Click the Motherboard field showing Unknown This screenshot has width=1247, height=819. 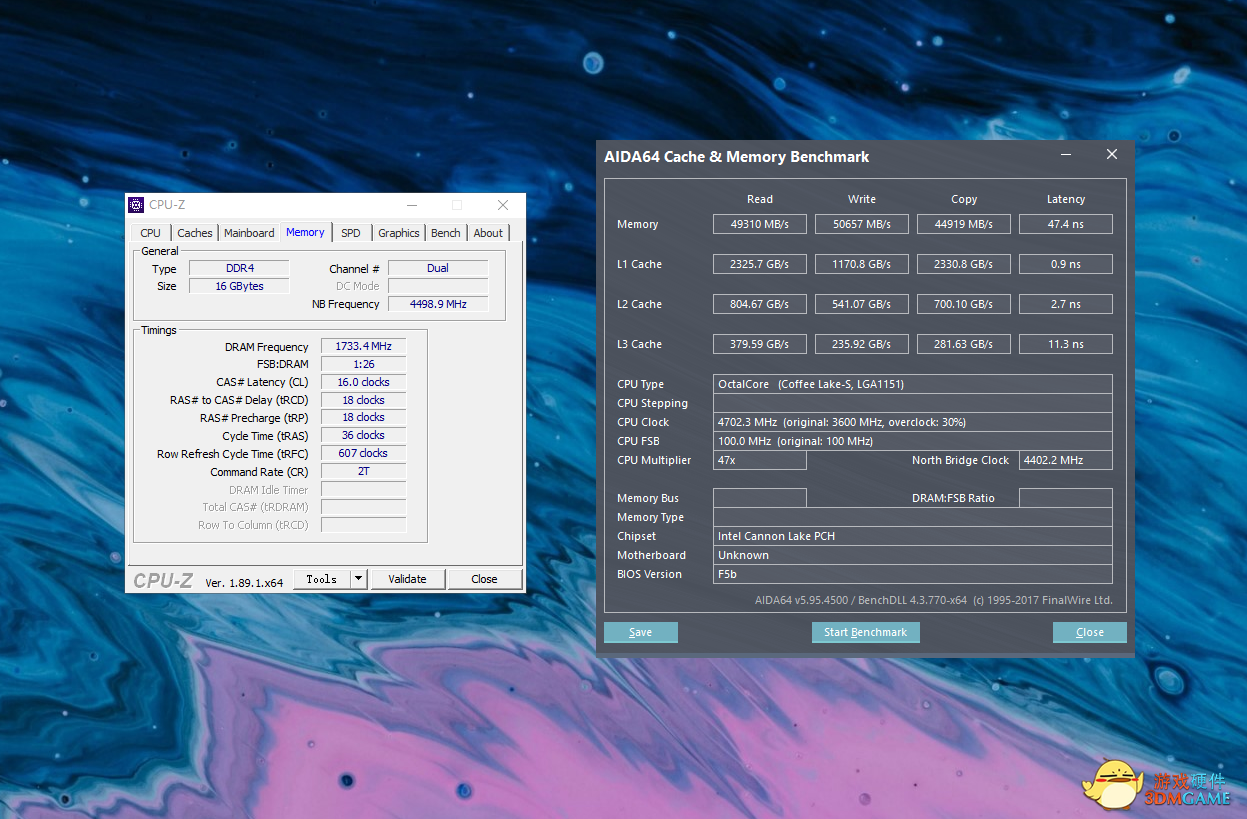(913, 555)
